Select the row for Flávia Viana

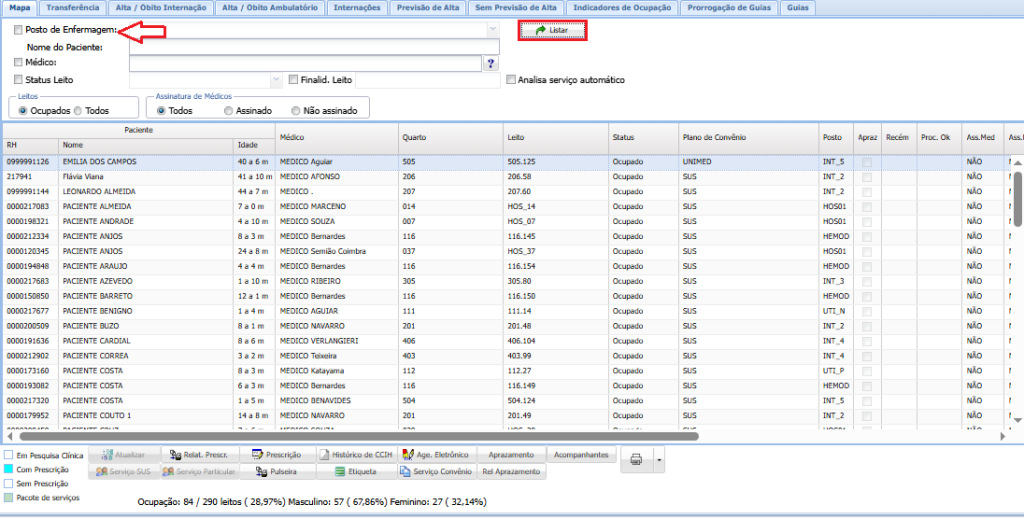tap(507, 176)
